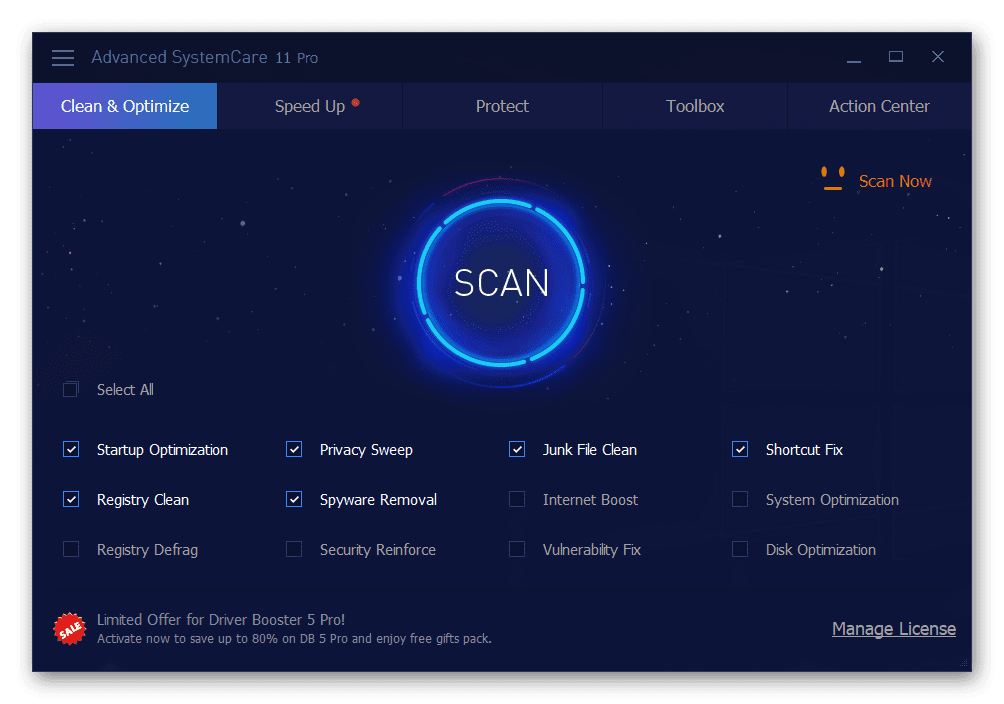Uncheck Startup Optimization checkbox
Image resolution: width=1004 pixels, height=704 pixels.
(x=71, y=449)
